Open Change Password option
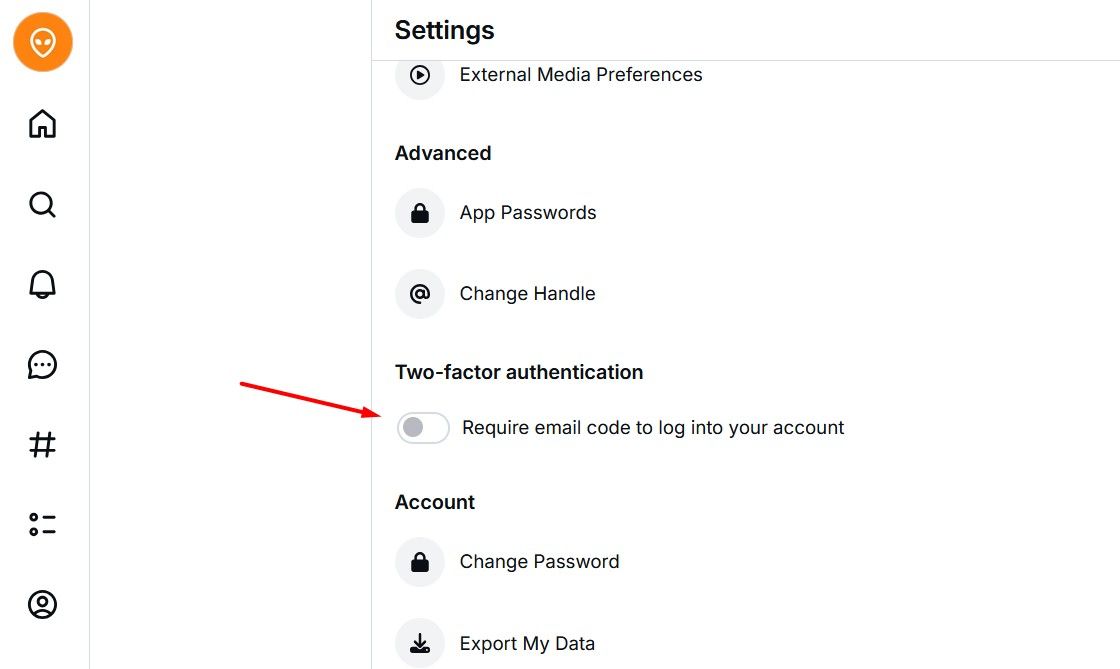Screen dimensions: 1120x669 (x=539, y=562)
